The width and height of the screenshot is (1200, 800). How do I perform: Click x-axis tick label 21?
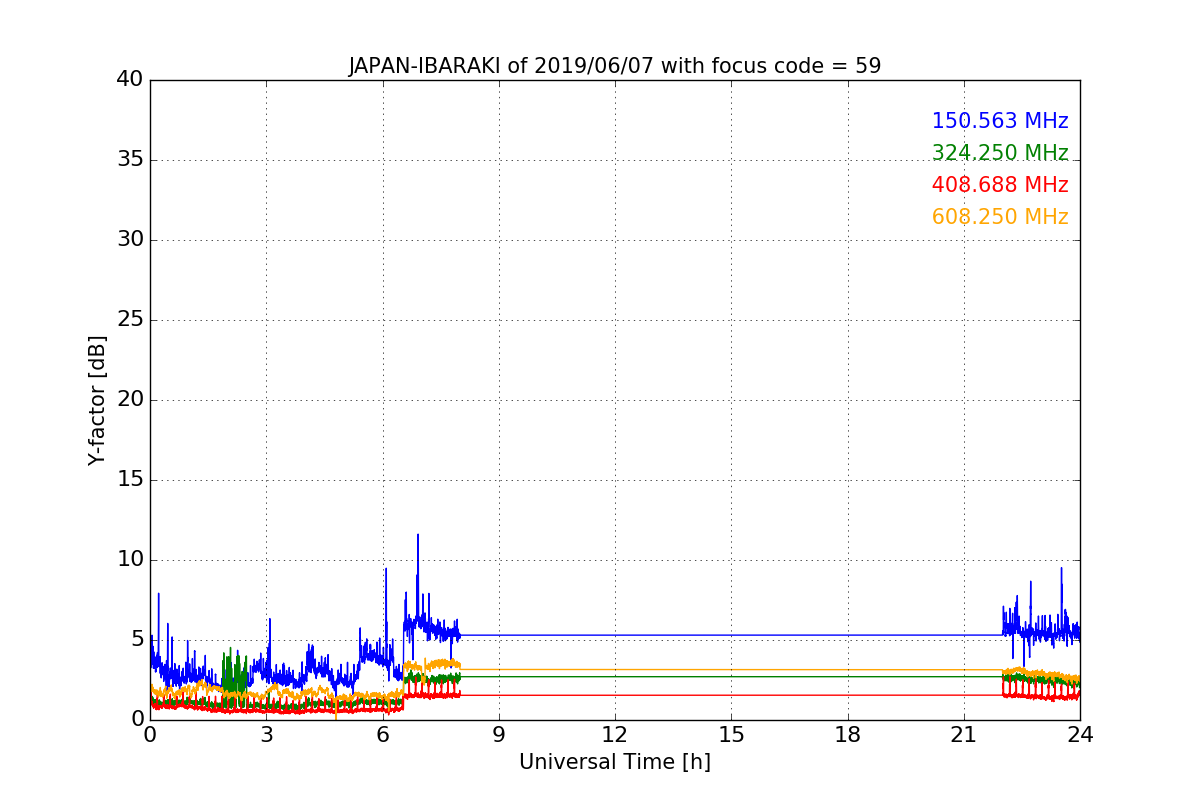point(963,735)
